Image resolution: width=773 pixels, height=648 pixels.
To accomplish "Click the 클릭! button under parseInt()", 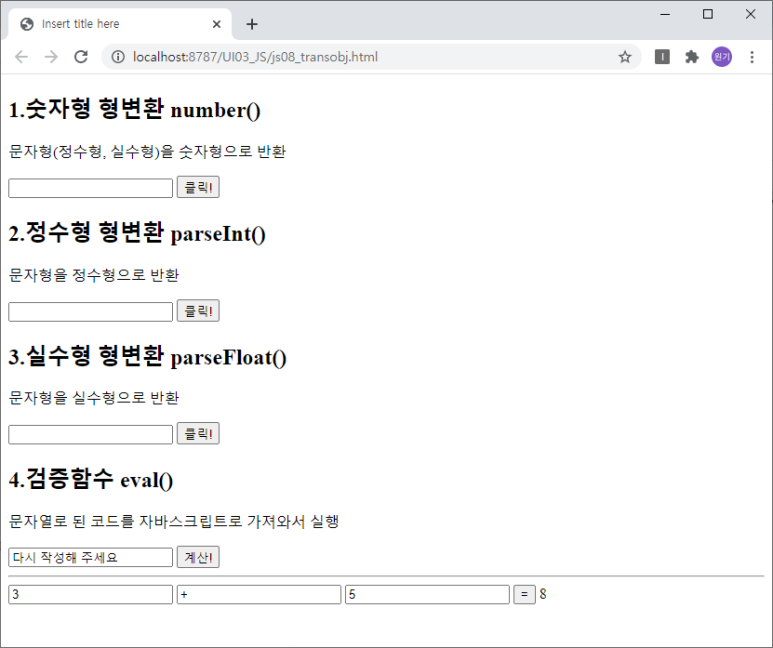I will pyautogui.click(x=198, y=311).
